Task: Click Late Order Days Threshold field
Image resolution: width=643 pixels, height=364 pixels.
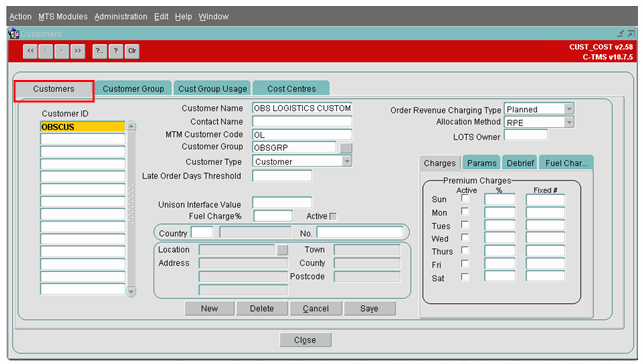Action: pos(282,176)
